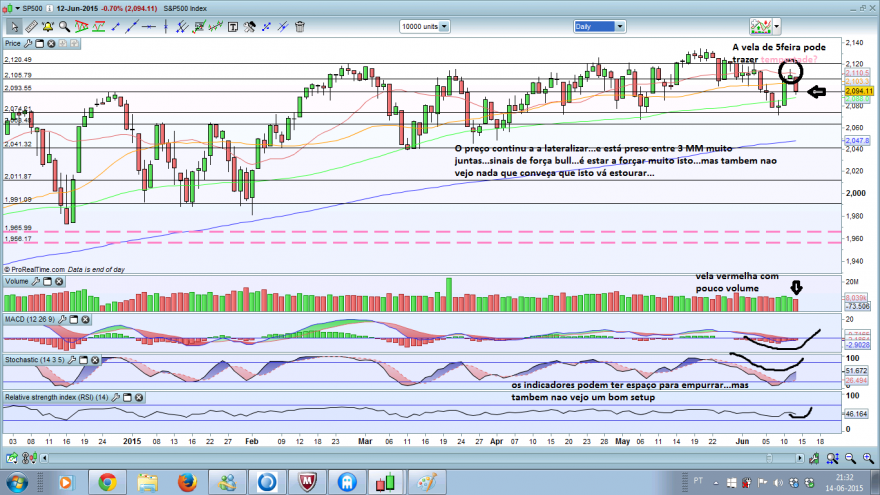Viewport: 880px width, 495px height.
Task: Select the horizontal line drawing tool
Action: [149, 26]
